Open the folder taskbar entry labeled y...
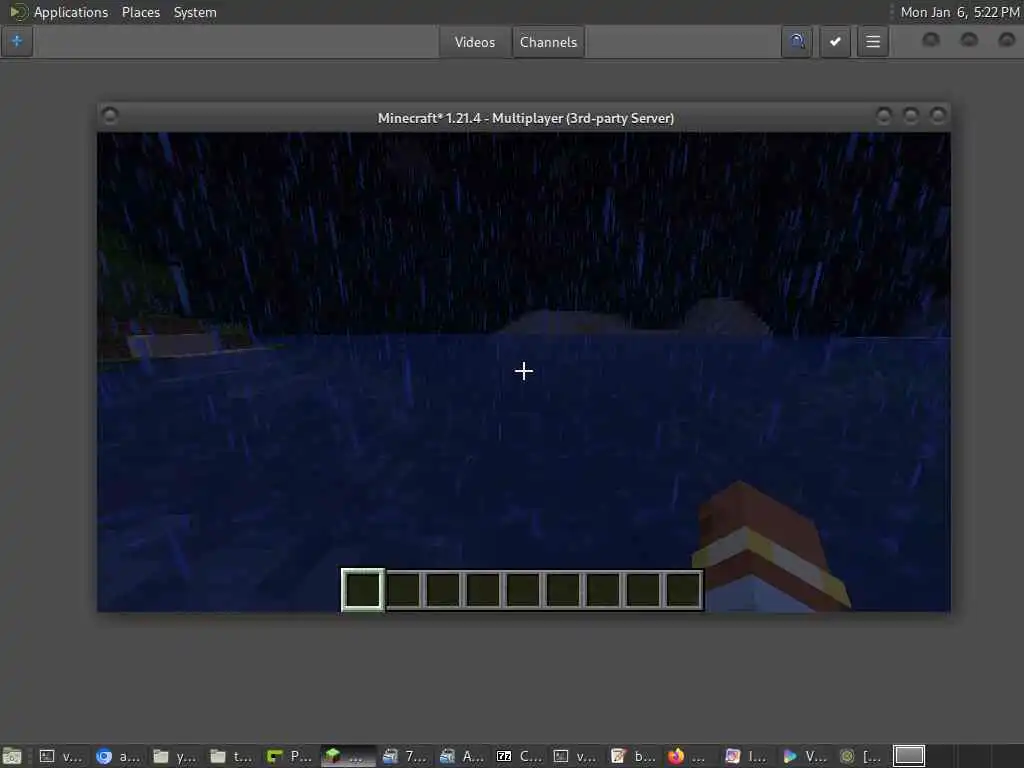The image size is (1024, 768). (174, 756)
